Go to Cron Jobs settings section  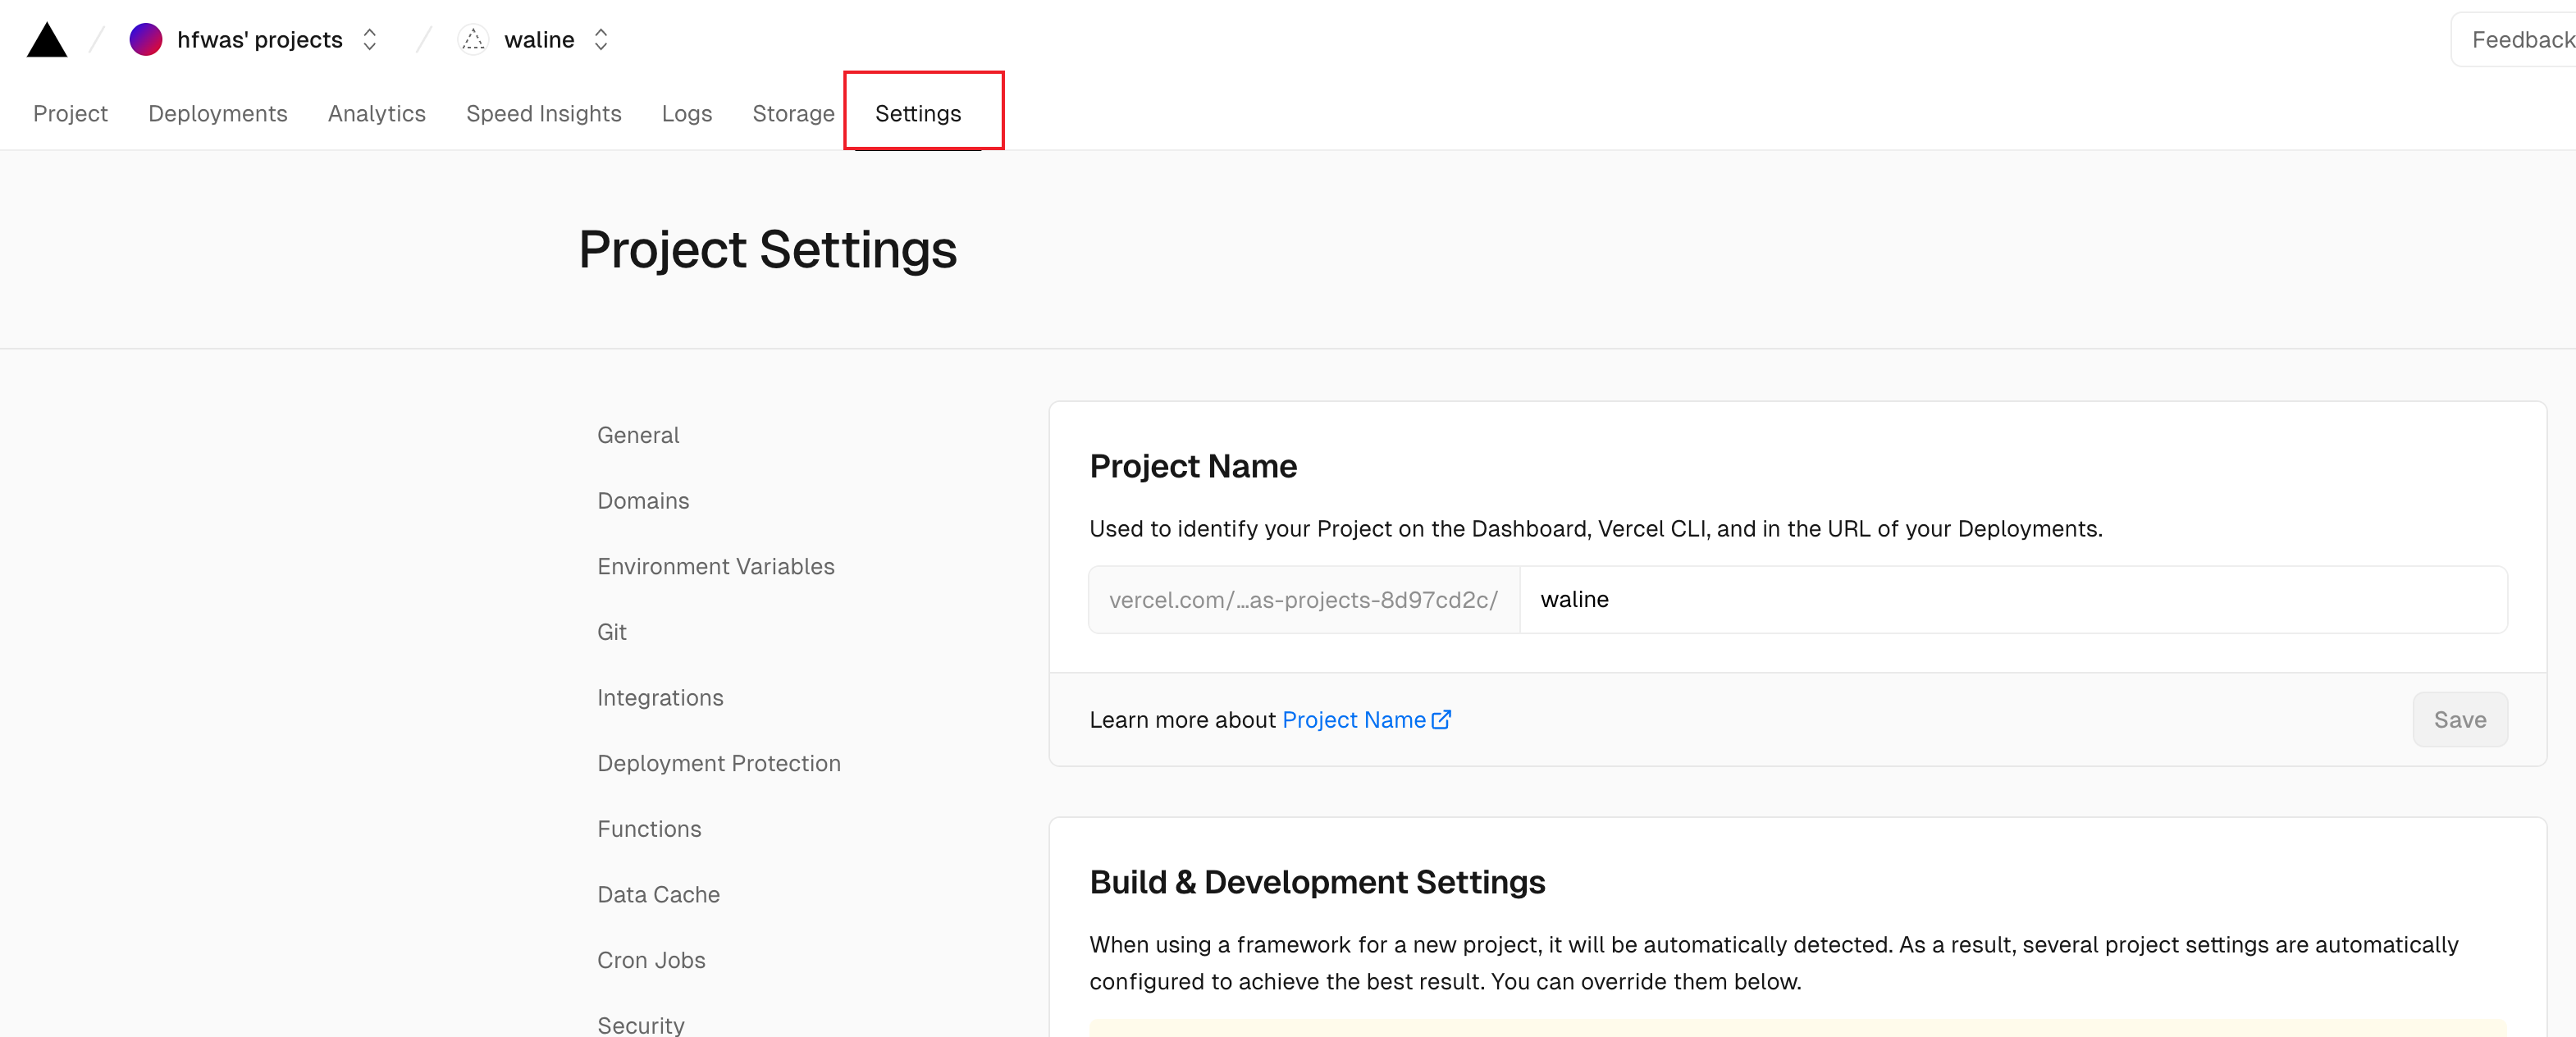[651, 961]
